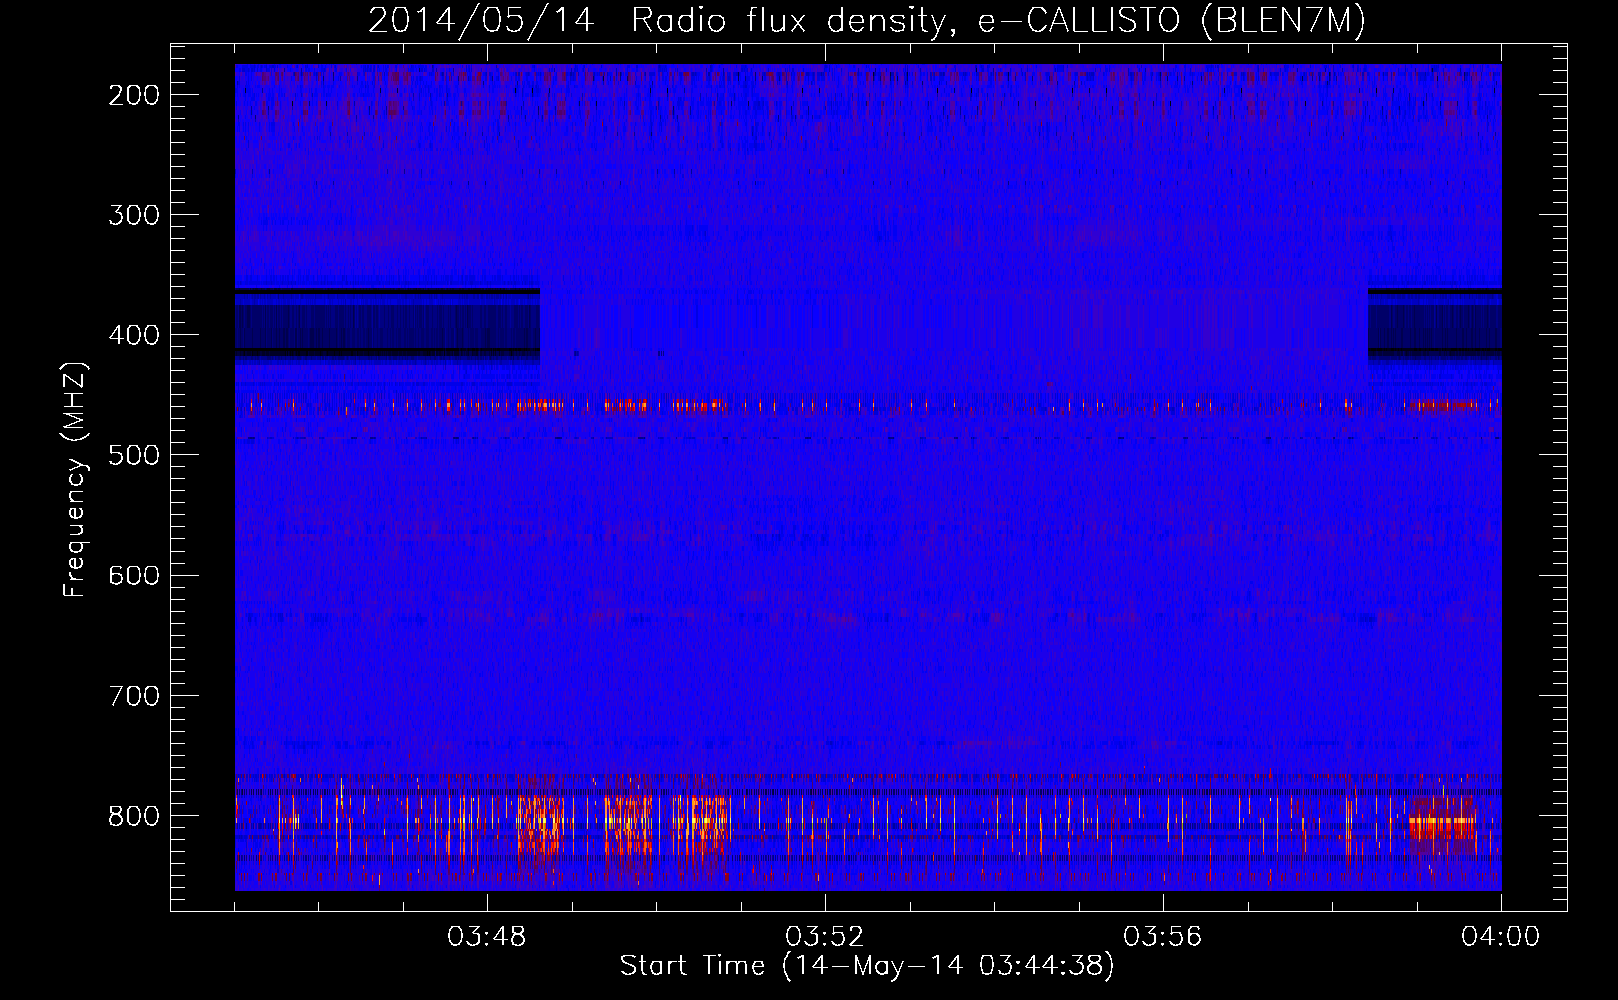
Task: Click the 'Start Time (14-May-14 03:44:38)' axis label
Action: 867,966
